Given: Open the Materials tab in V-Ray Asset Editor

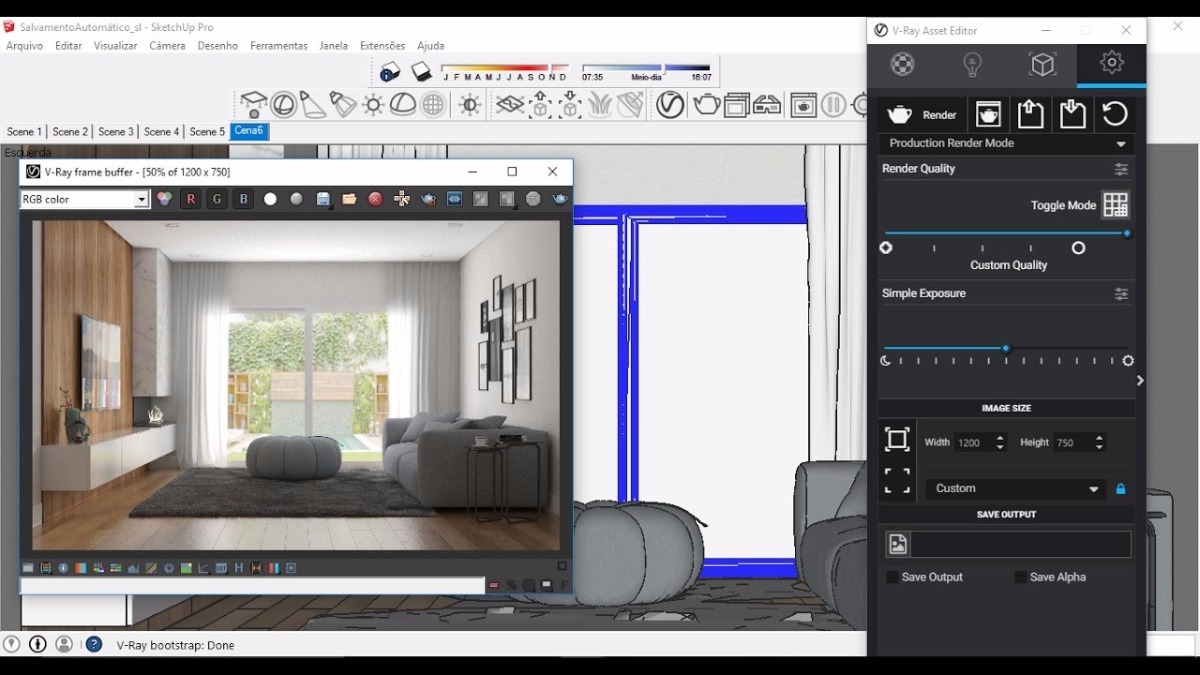Looking at the screenshot, I should coord(902,64).
